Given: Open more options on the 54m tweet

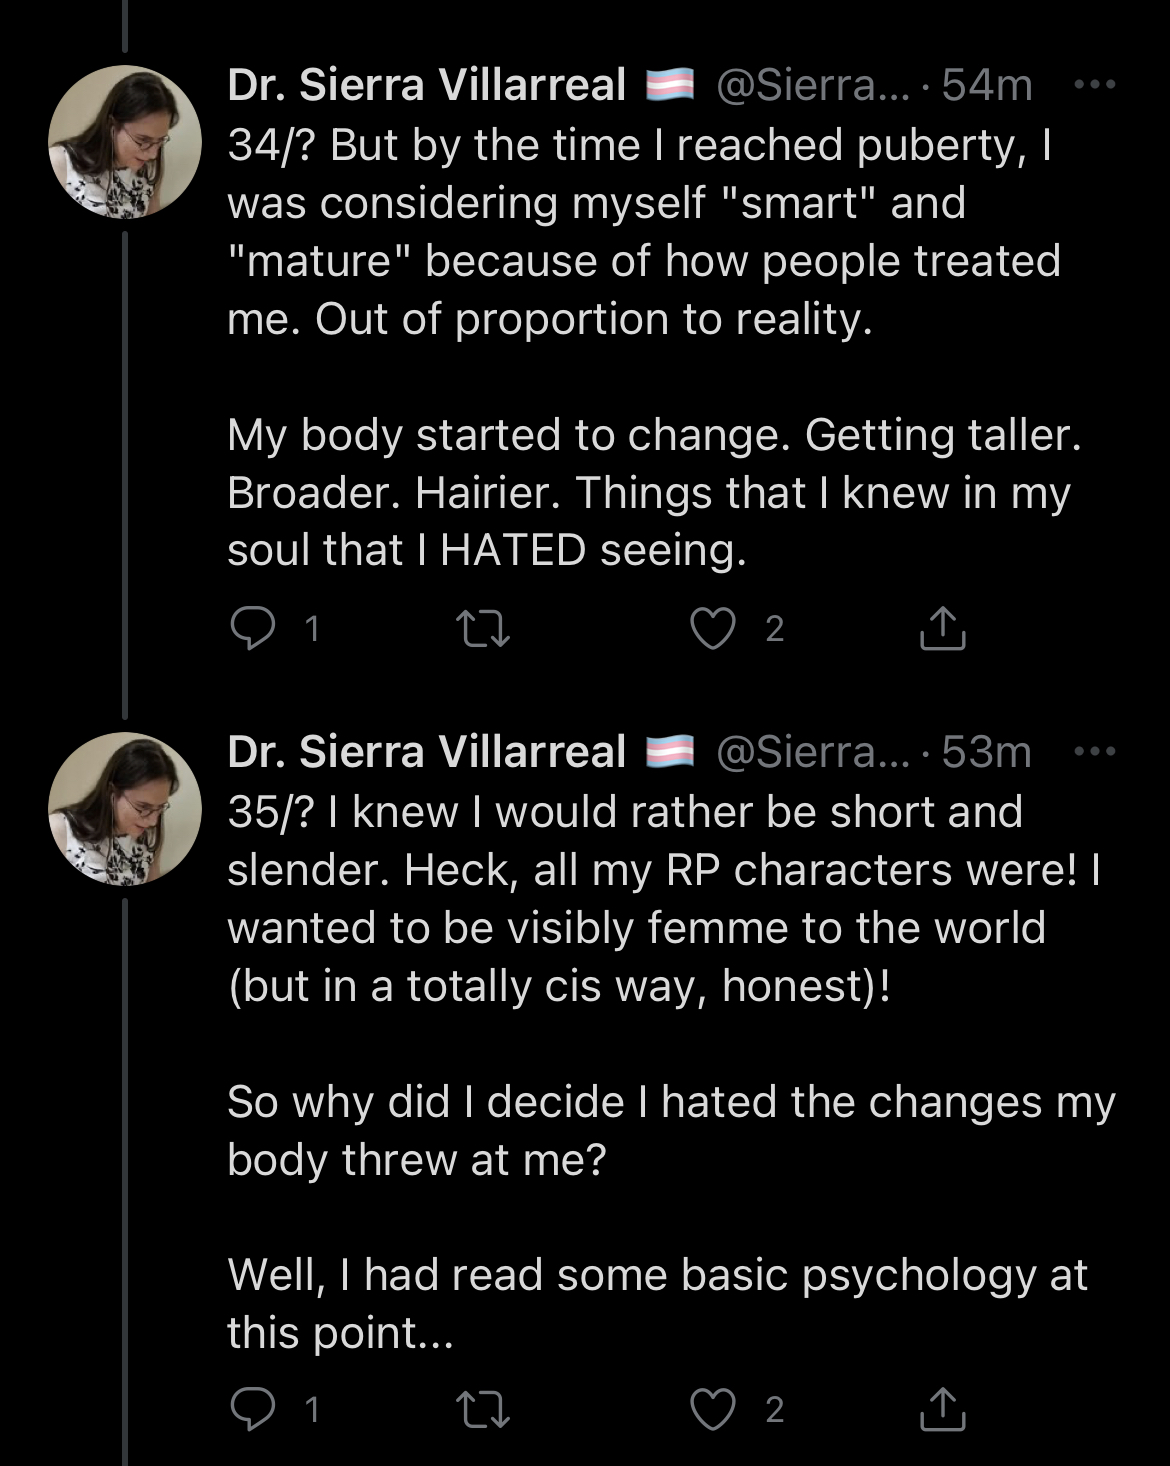Looking at the screenshot, I should click(1095, 85).
